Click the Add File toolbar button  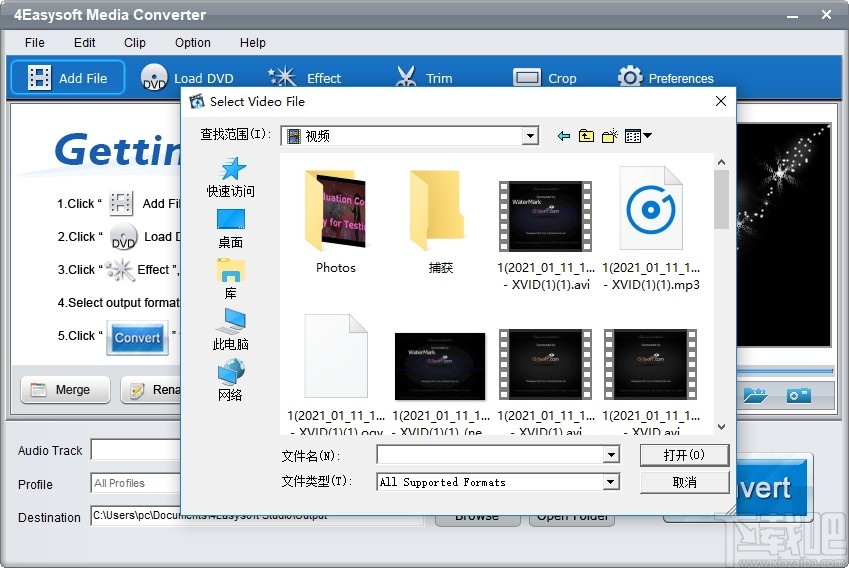tap(68, 78)
